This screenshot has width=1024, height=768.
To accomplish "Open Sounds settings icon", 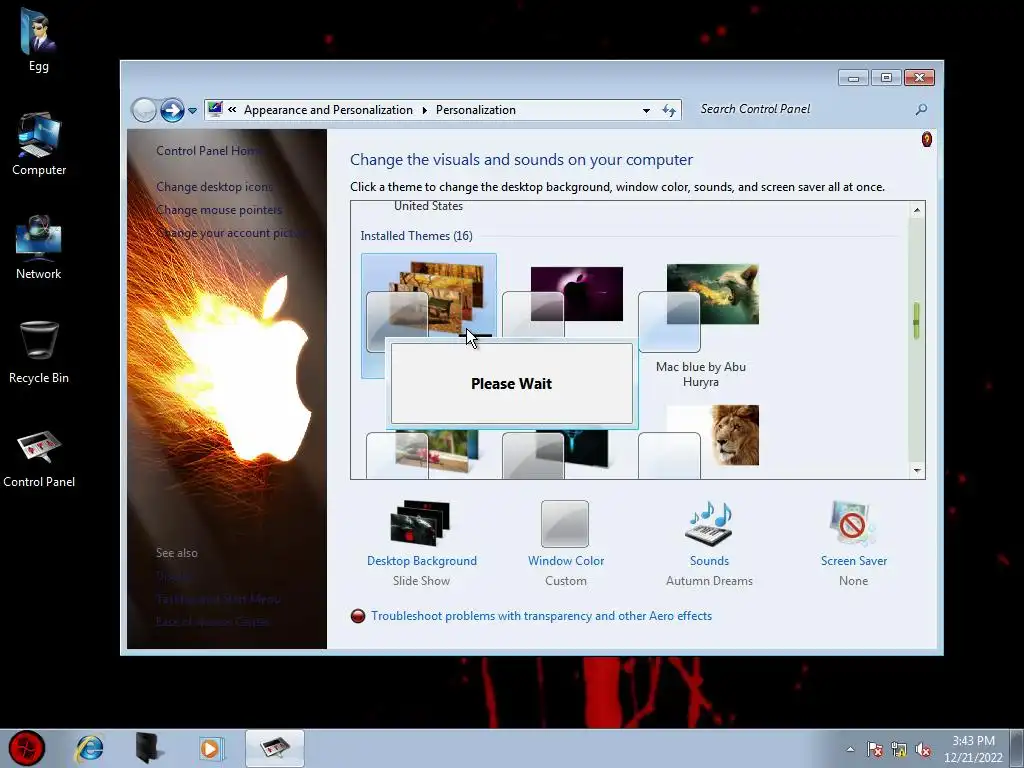I will (x=709, y=523).
